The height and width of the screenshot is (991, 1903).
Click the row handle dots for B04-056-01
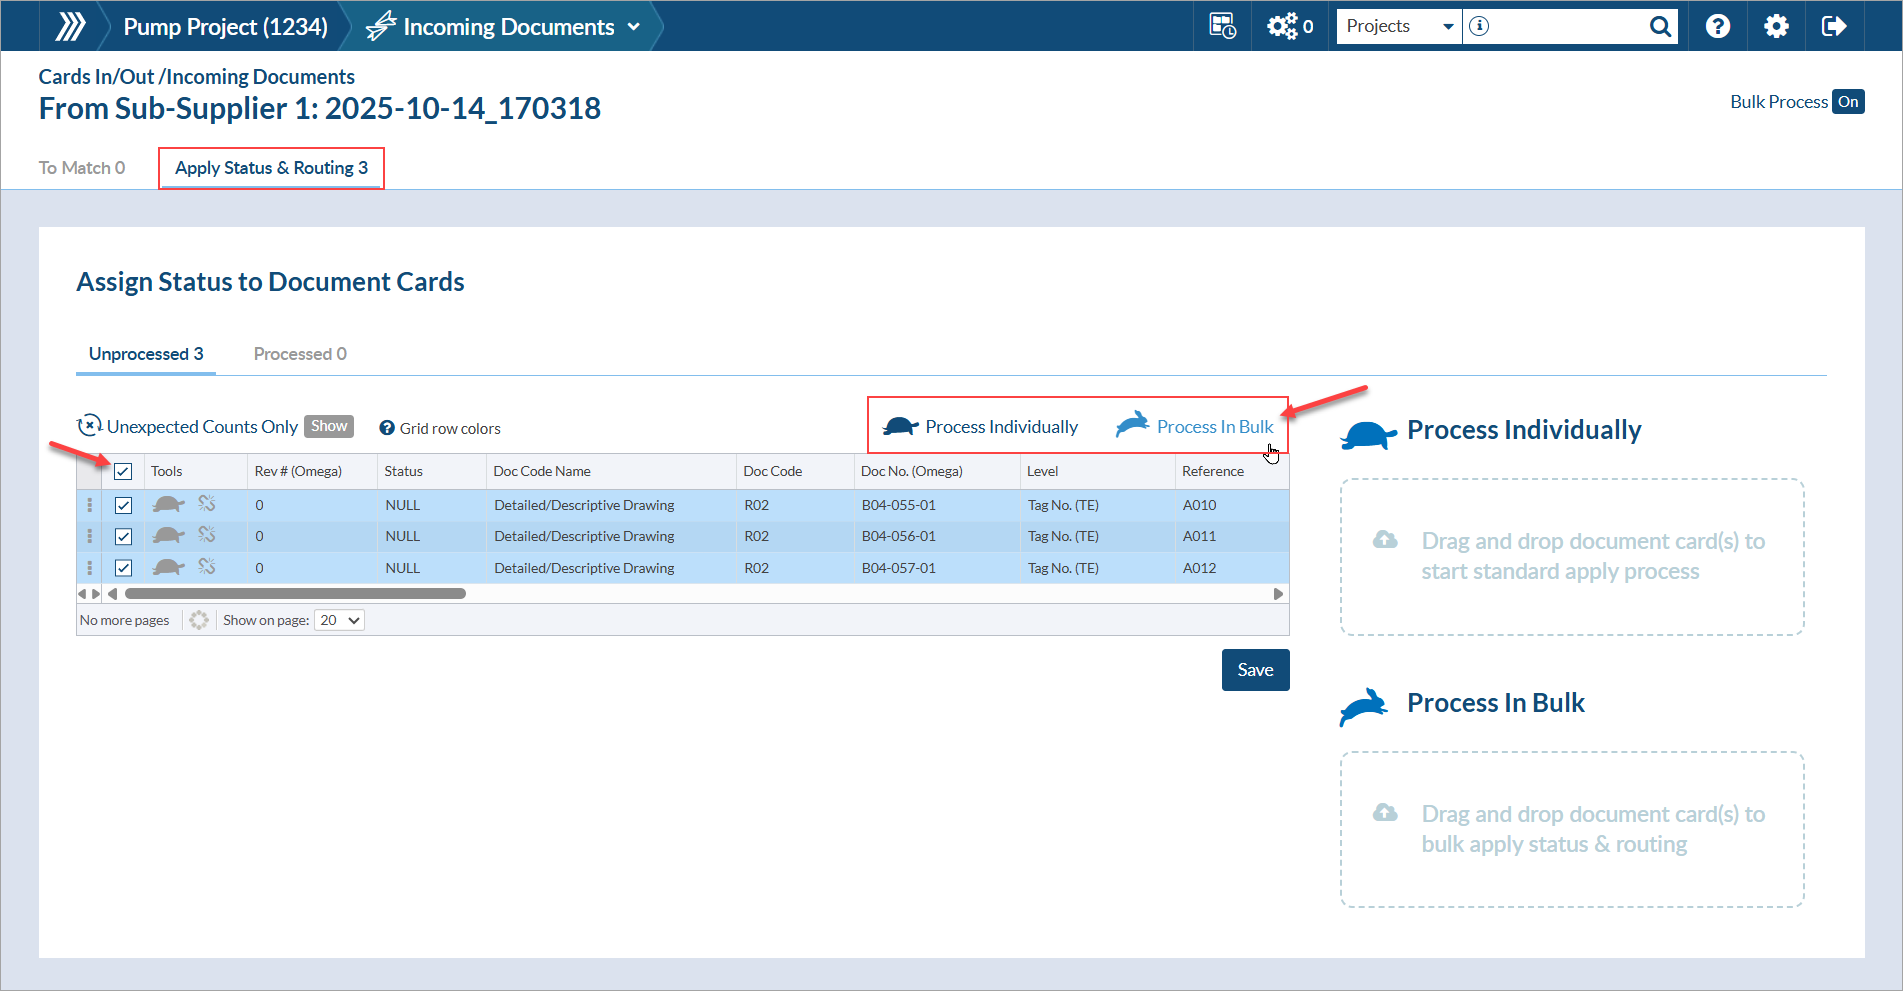90,536
